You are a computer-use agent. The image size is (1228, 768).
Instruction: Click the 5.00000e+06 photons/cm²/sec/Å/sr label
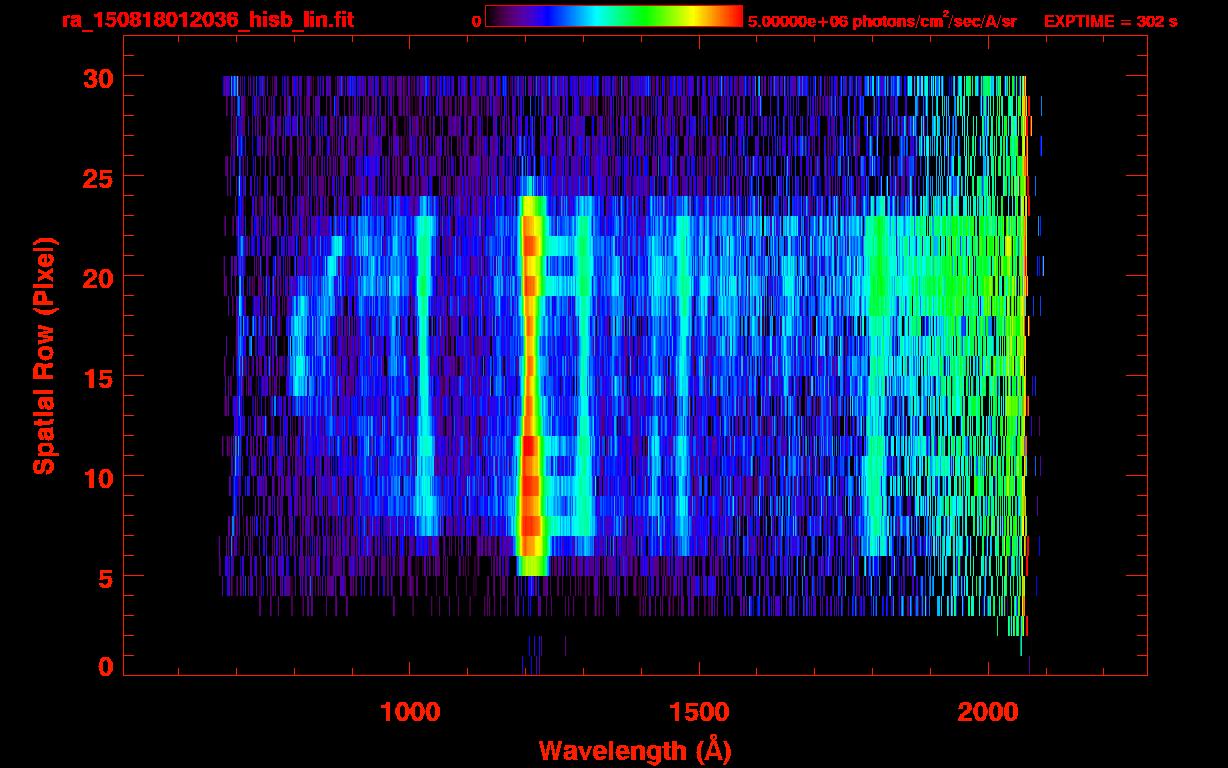pyautogui.click(x=882, y=20)
